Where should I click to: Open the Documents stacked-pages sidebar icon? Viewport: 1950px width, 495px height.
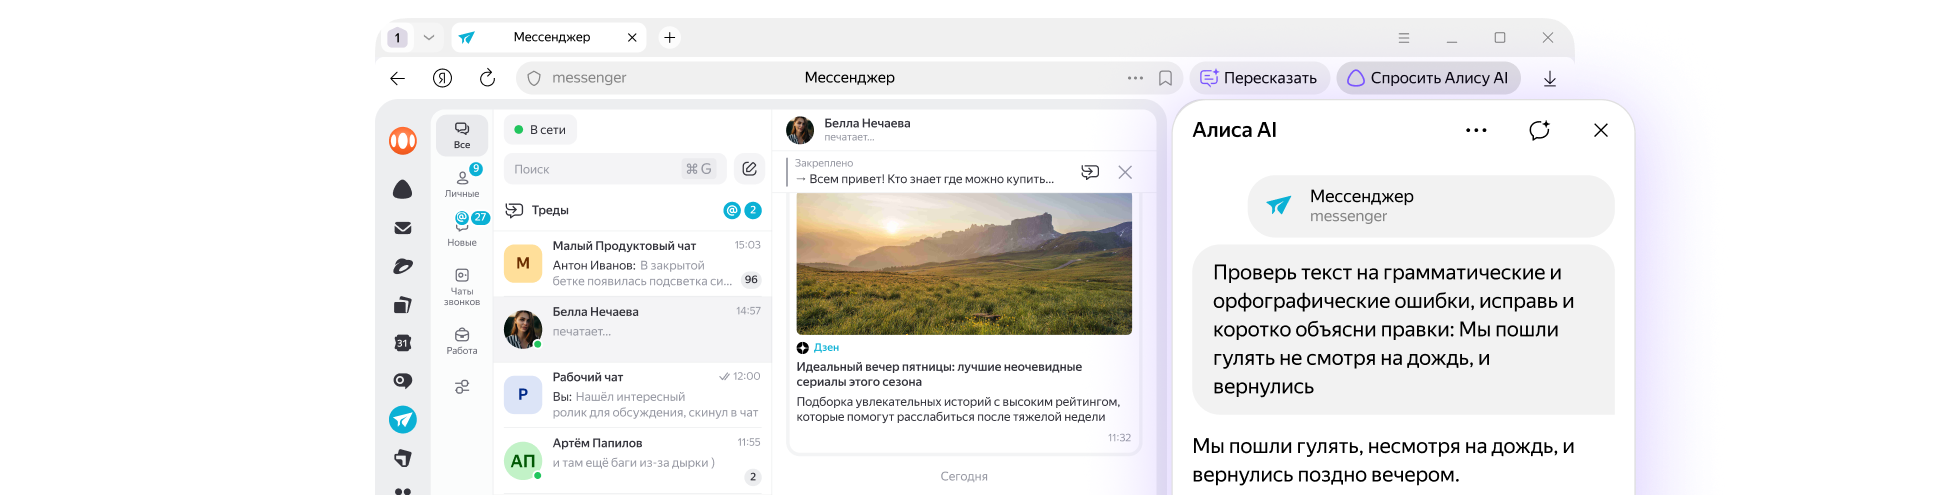[403, 304]
